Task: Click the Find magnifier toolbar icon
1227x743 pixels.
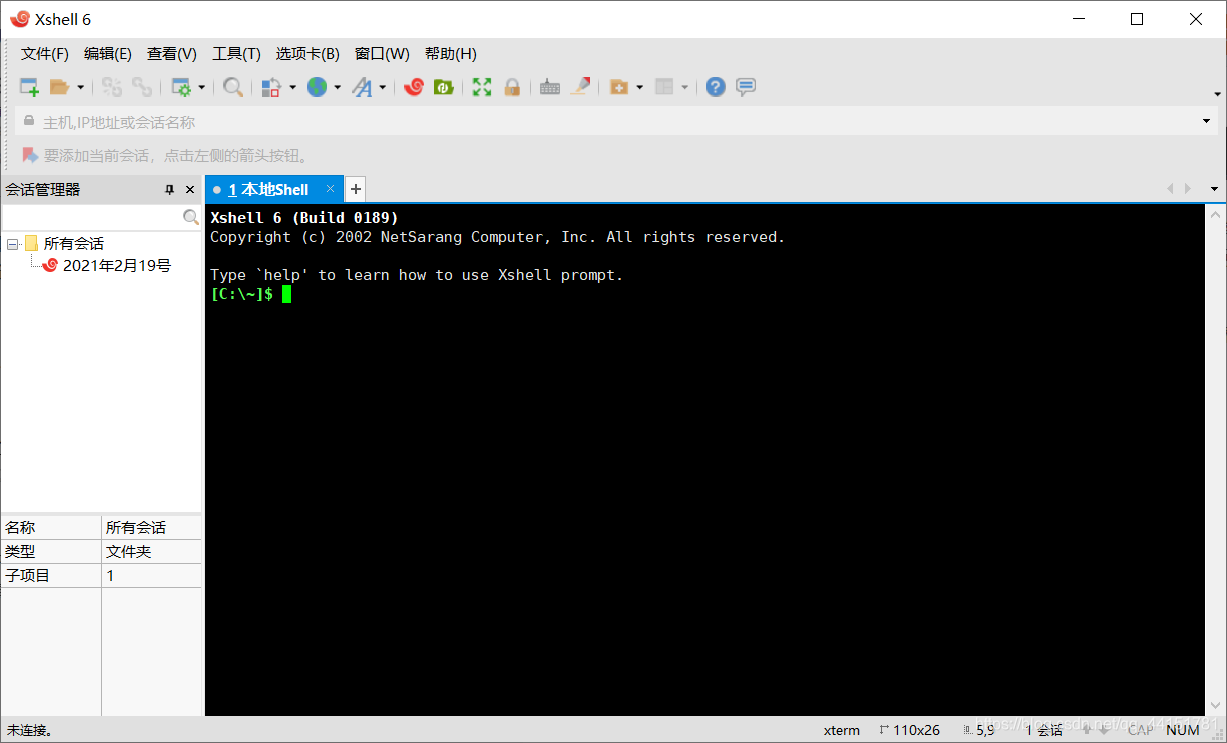Action: [x=233, y=87]
